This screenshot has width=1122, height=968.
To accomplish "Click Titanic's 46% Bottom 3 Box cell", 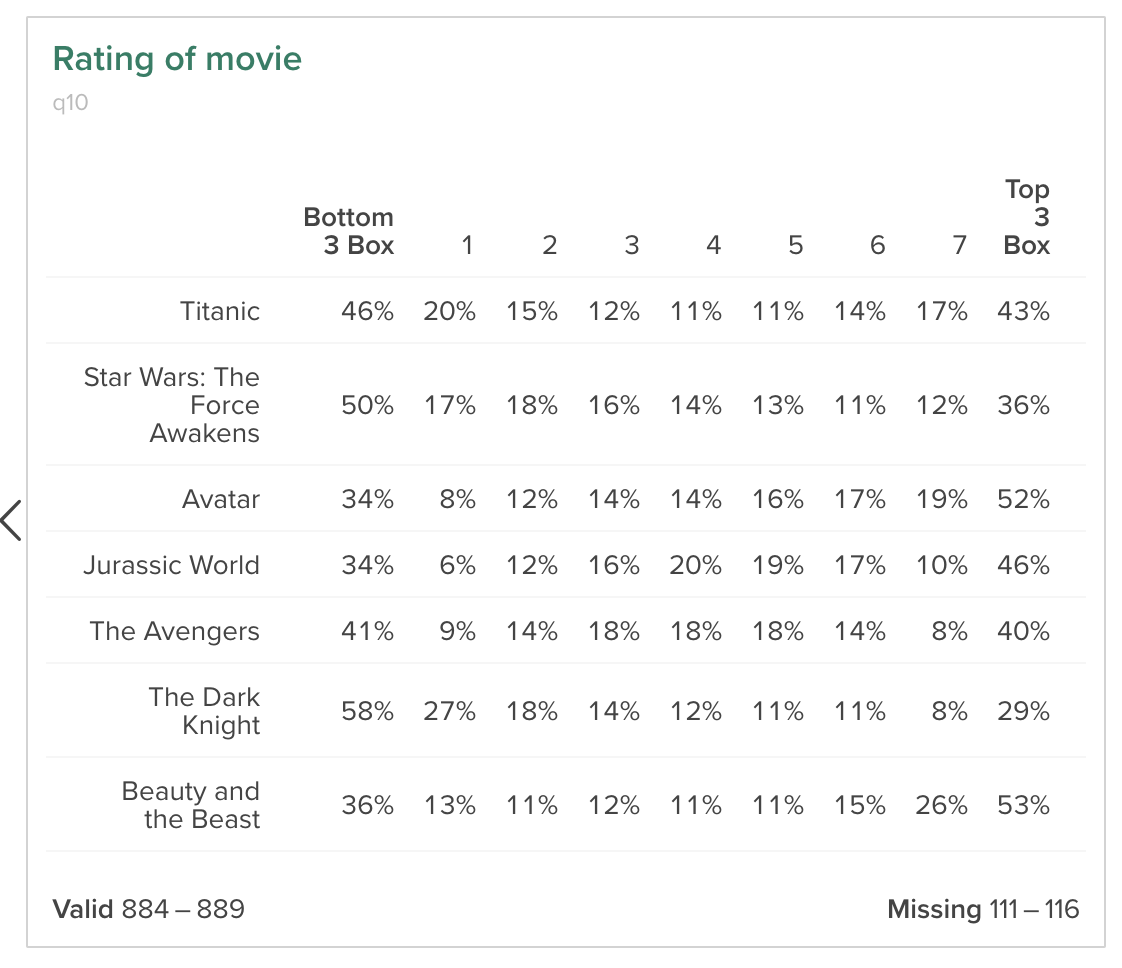I will 367,311.
